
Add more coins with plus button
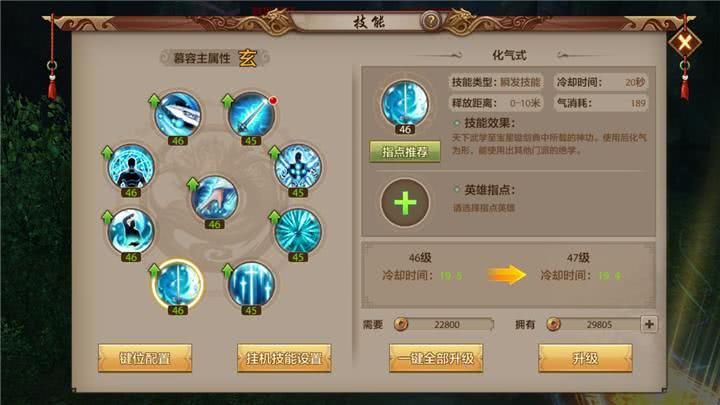(649, 324)
